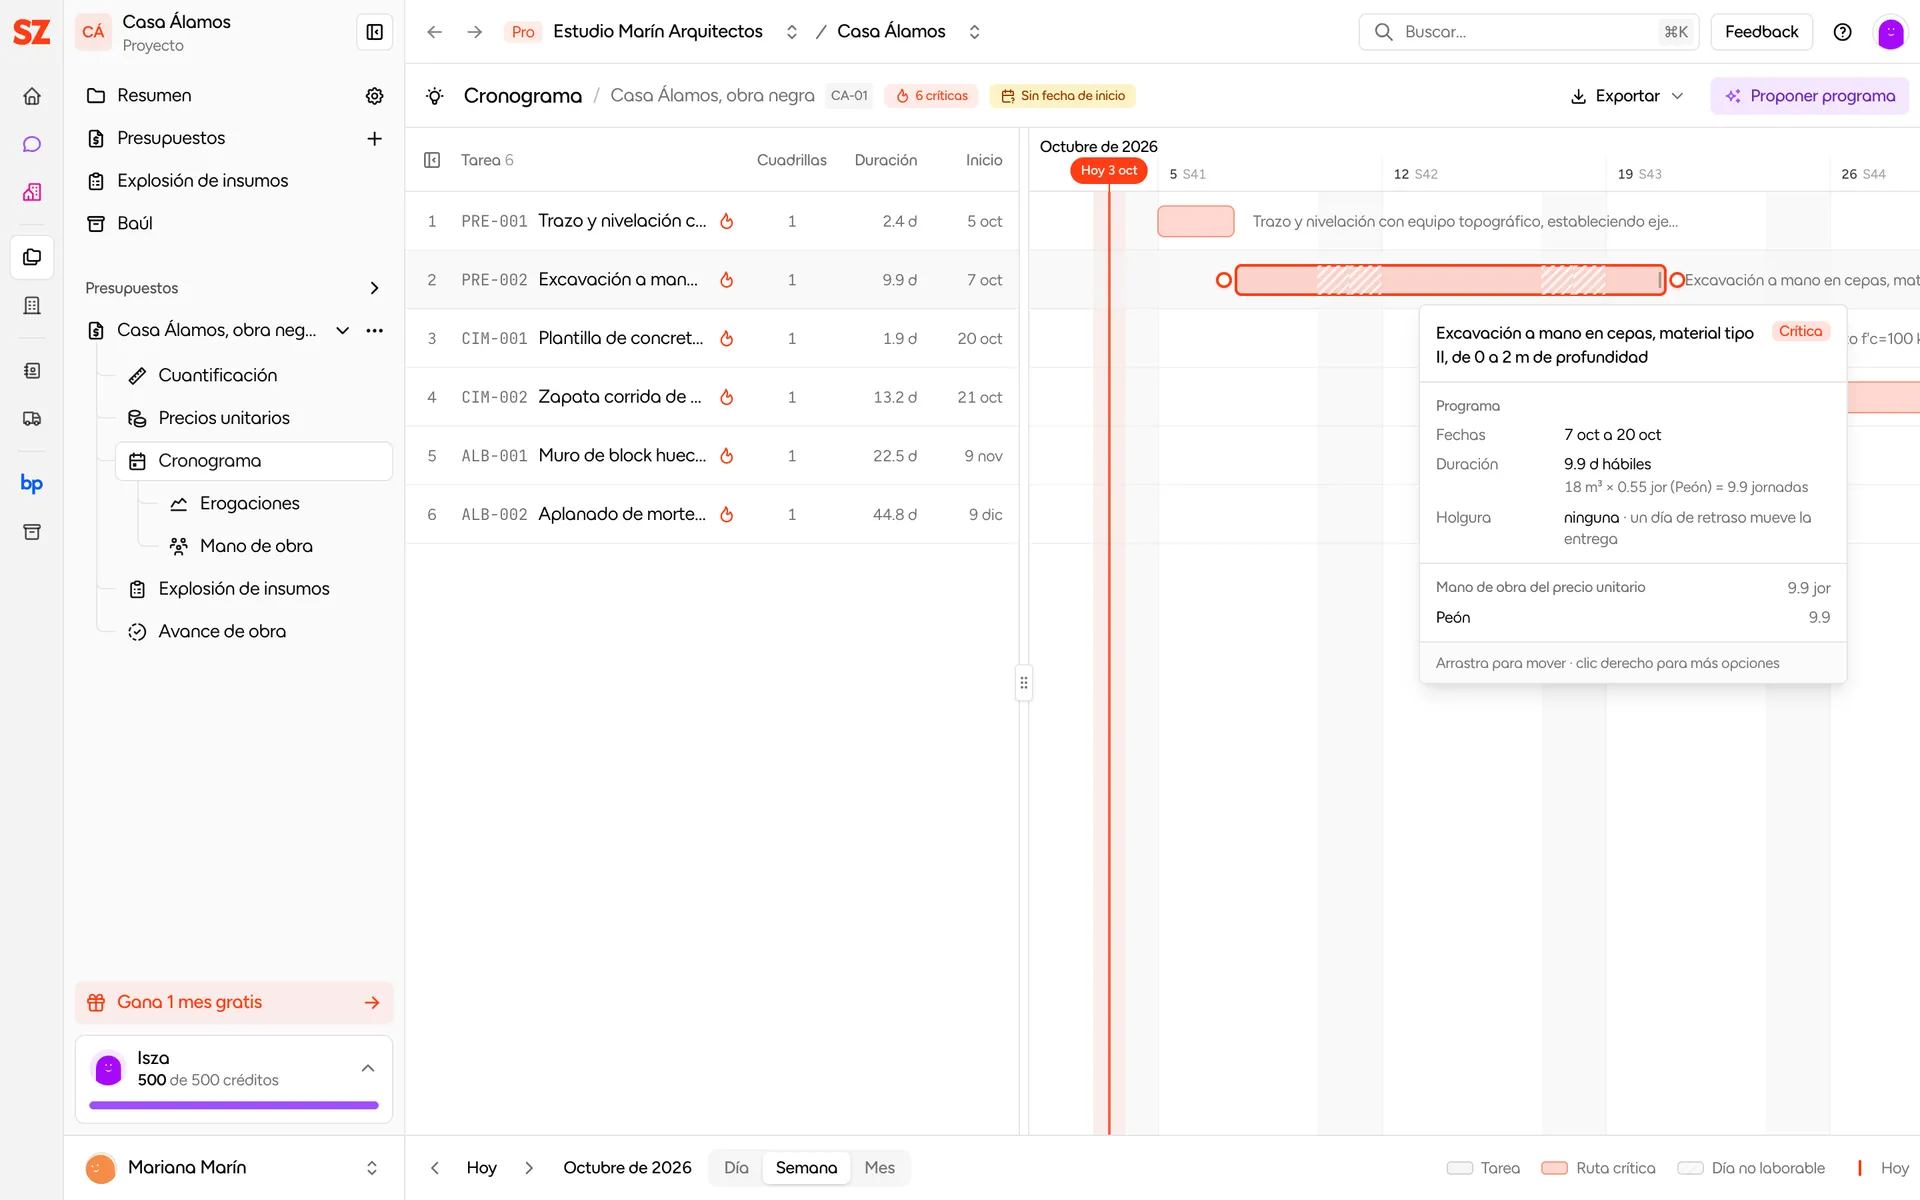Image resolution: width=1920 pixels, height=1200 pixels.
Task: Open settings gear next to Resumen
Action: coord(375,96)
